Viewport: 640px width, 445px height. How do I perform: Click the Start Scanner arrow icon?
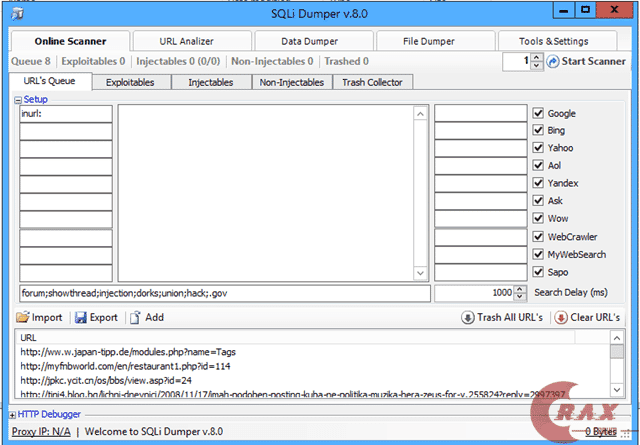pos(553,62)
